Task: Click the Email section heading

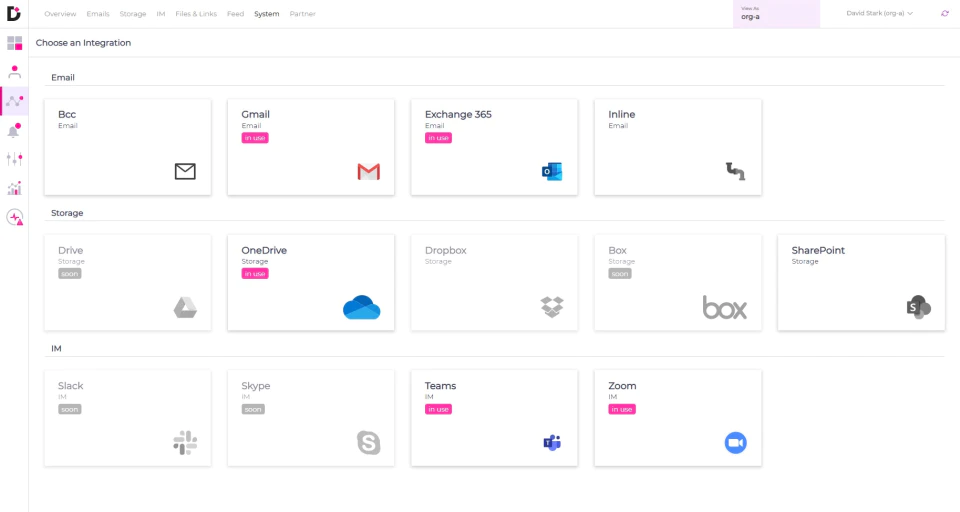Action: tap(62, 78)
